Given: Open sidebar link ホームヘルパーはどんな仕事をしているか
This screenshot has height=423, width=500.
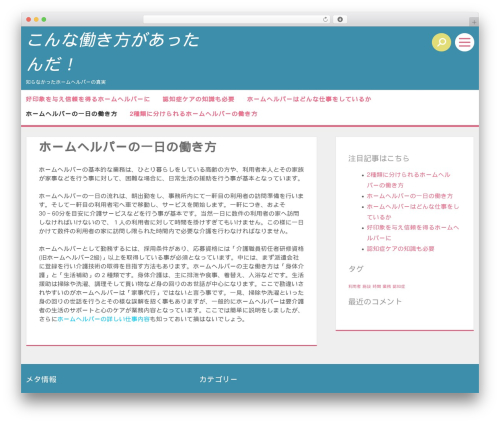Looking at the screenshot, I should click(413, 212).
